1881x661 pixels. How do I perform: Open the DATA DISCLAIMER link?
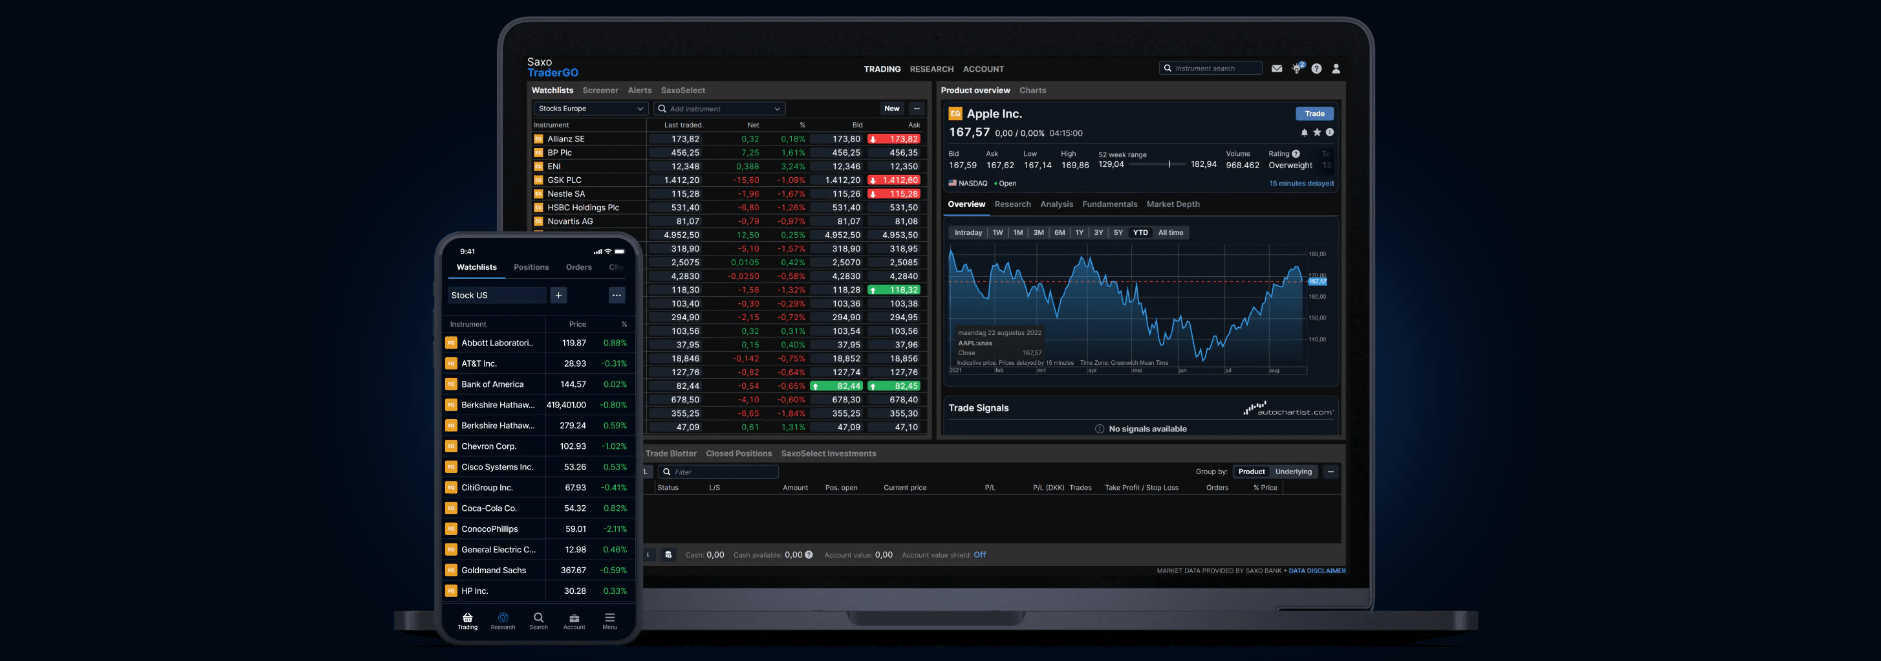[x=1317, y=571]
